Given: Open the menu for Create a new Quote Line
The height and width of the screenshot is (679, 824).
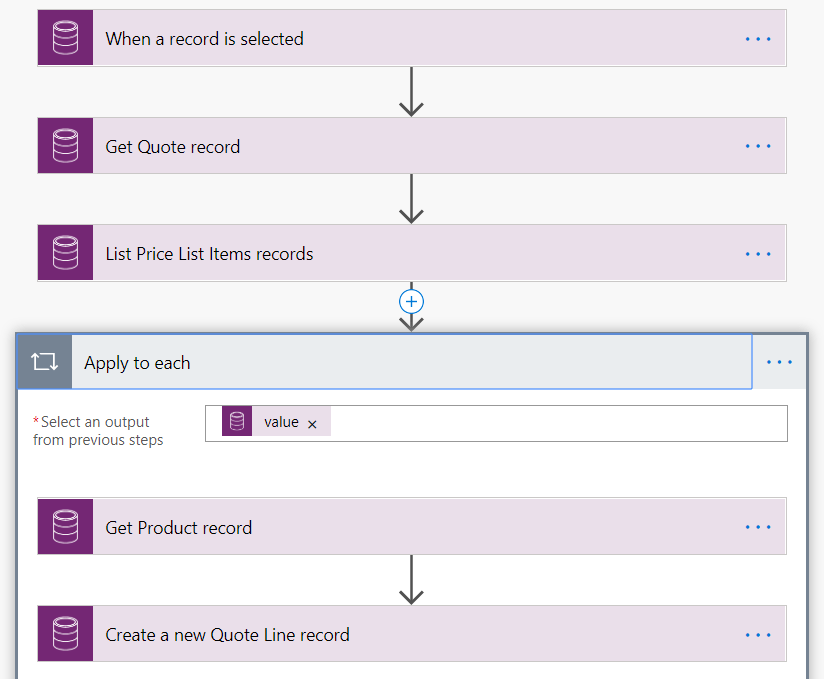Looking at the screenshot, I should tap(758, 634).
